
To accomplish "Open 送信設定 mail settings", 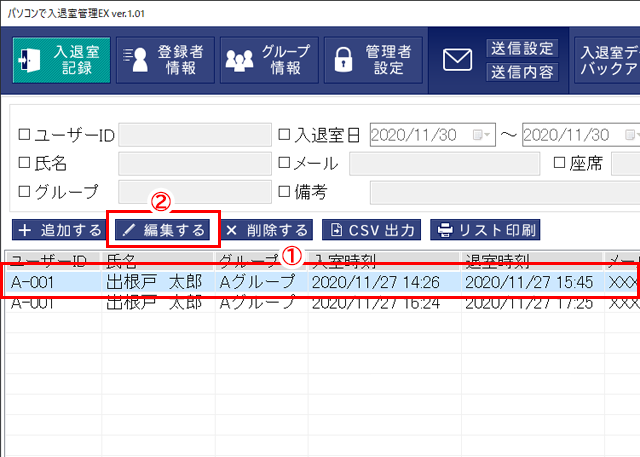I will point(522,48).
